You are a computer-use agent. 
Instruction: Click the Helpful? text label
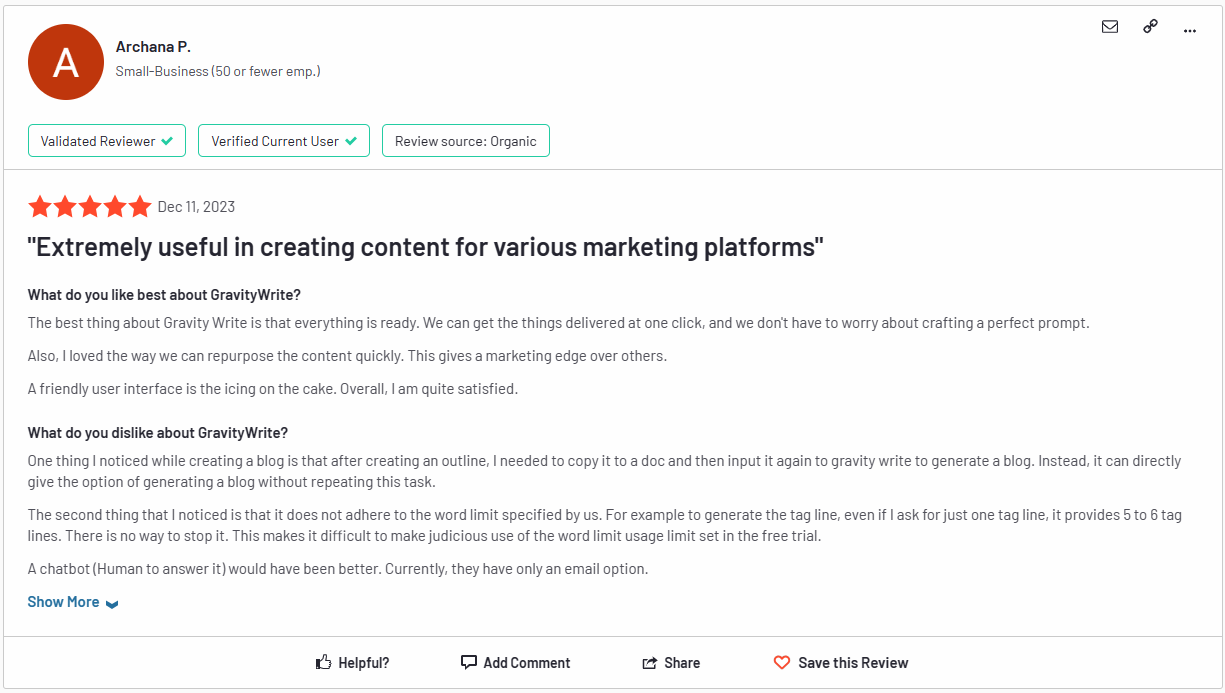363,663
